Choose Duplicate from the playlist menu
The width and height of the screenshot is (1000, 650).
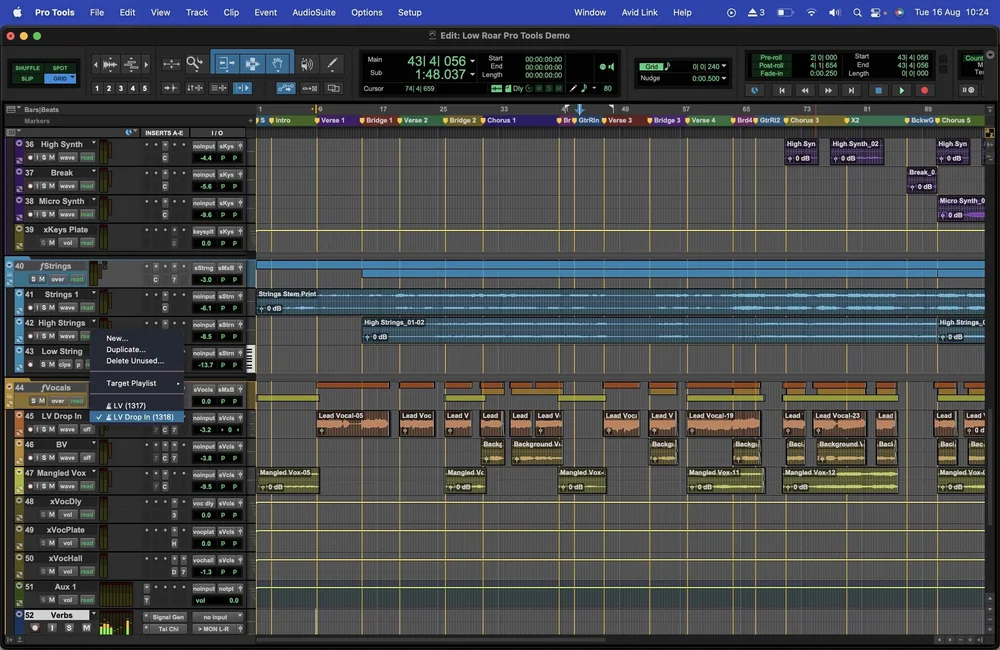pos(125,350)
